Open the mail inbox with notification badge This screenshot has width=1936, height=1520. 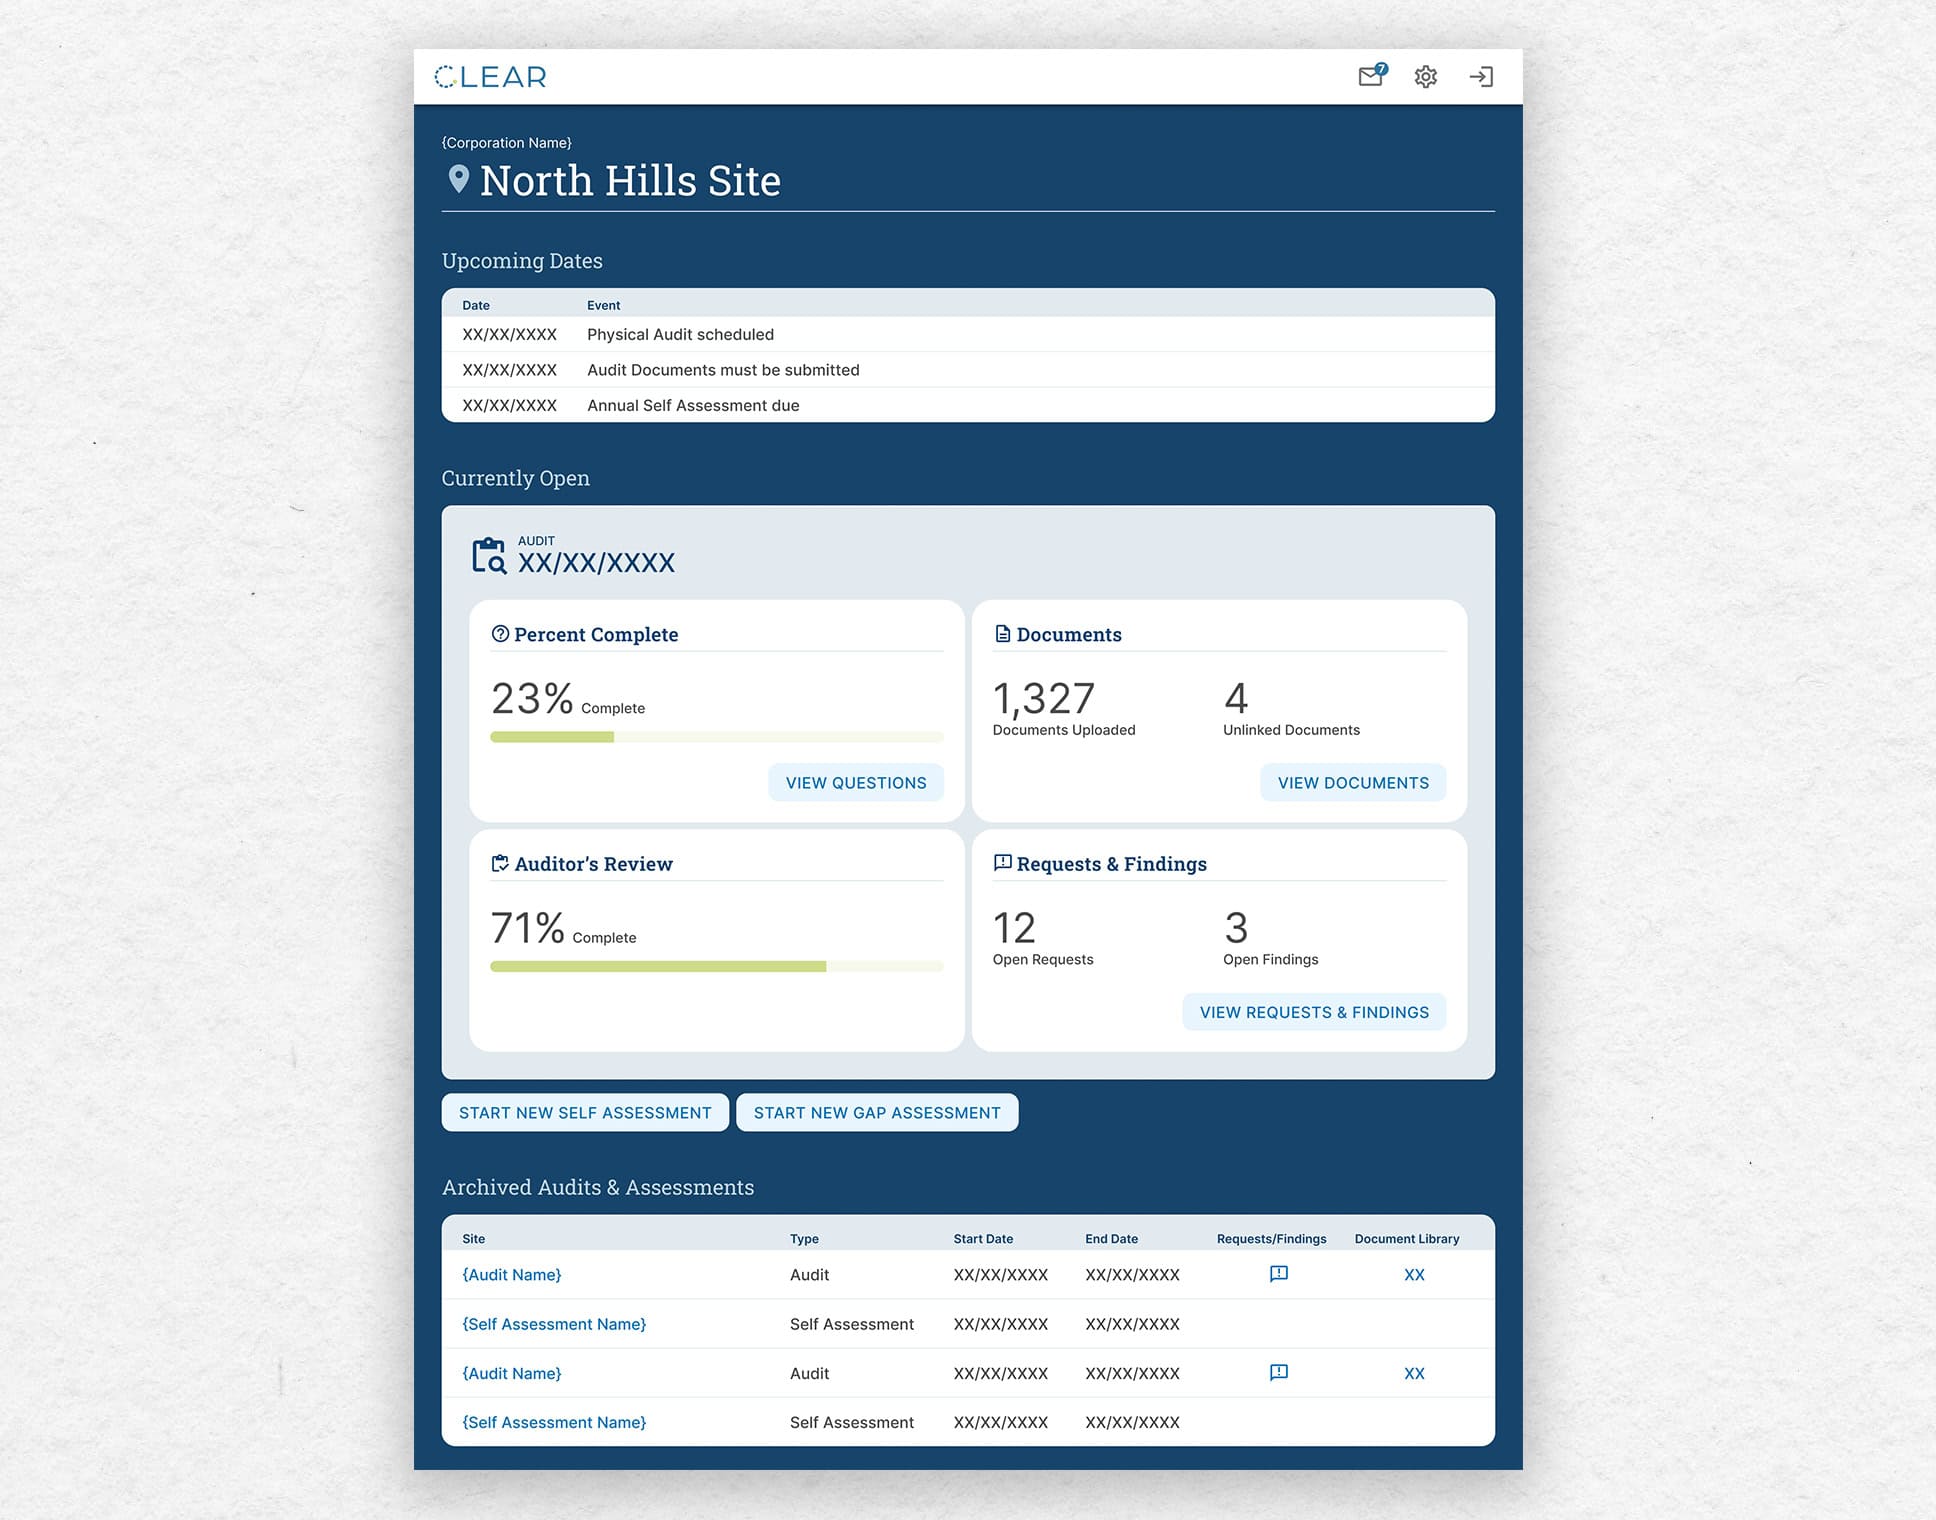pyautogui.click(x=1371, y=76)
